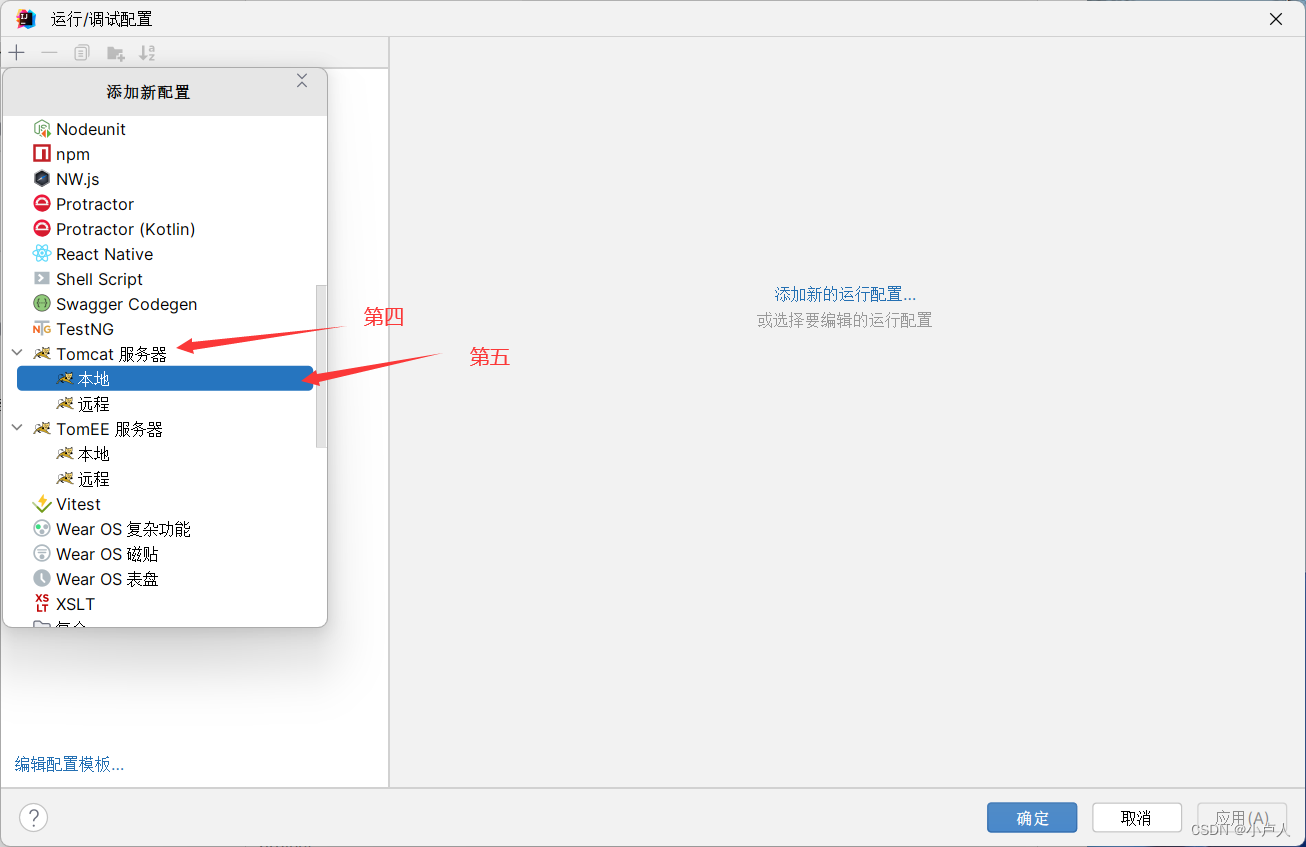Click the create new folder icon
Image resolution: width=1306 pixels, height=847 pixels.
(115, 53)
